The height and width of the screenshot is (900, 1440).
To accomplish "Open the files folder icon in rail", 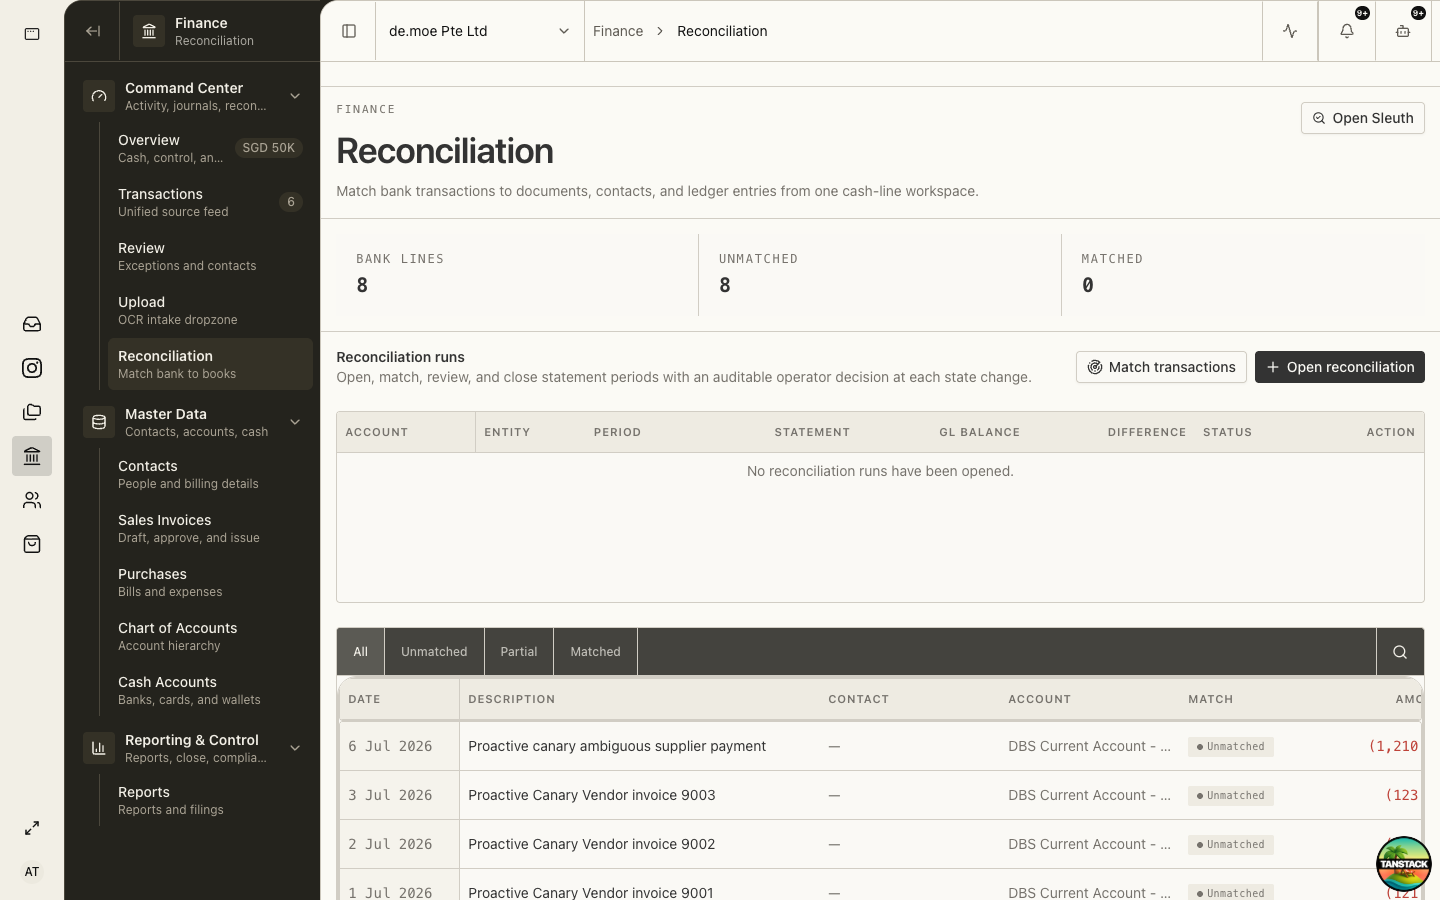I will pos(32,412).
